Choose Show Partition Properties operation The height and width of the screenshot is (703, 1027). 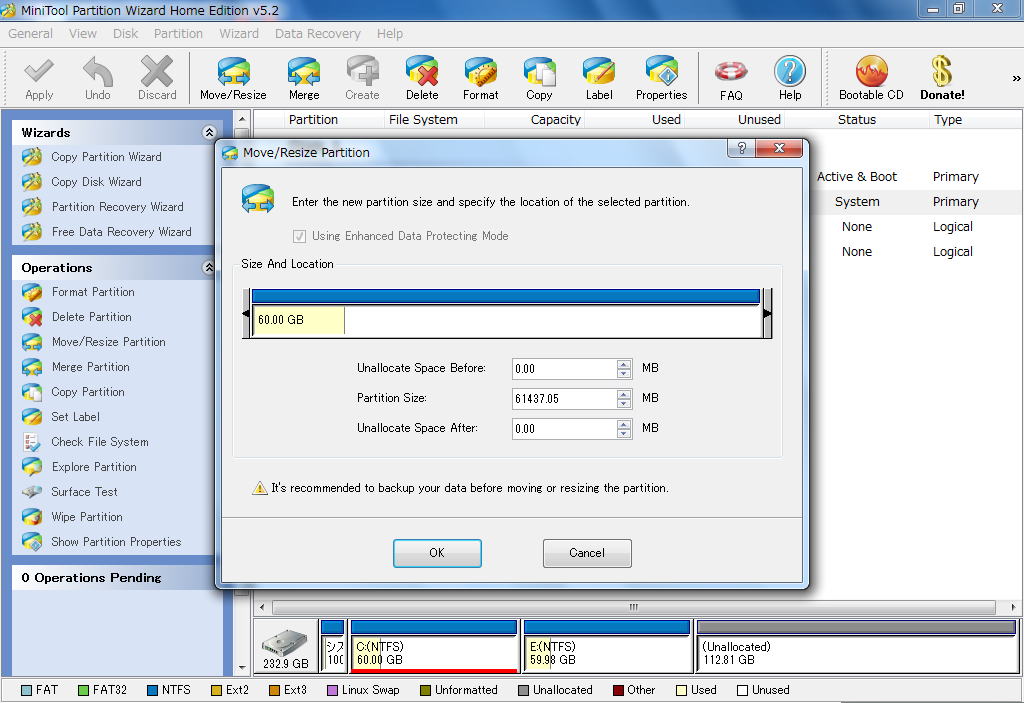click(116, 542)
